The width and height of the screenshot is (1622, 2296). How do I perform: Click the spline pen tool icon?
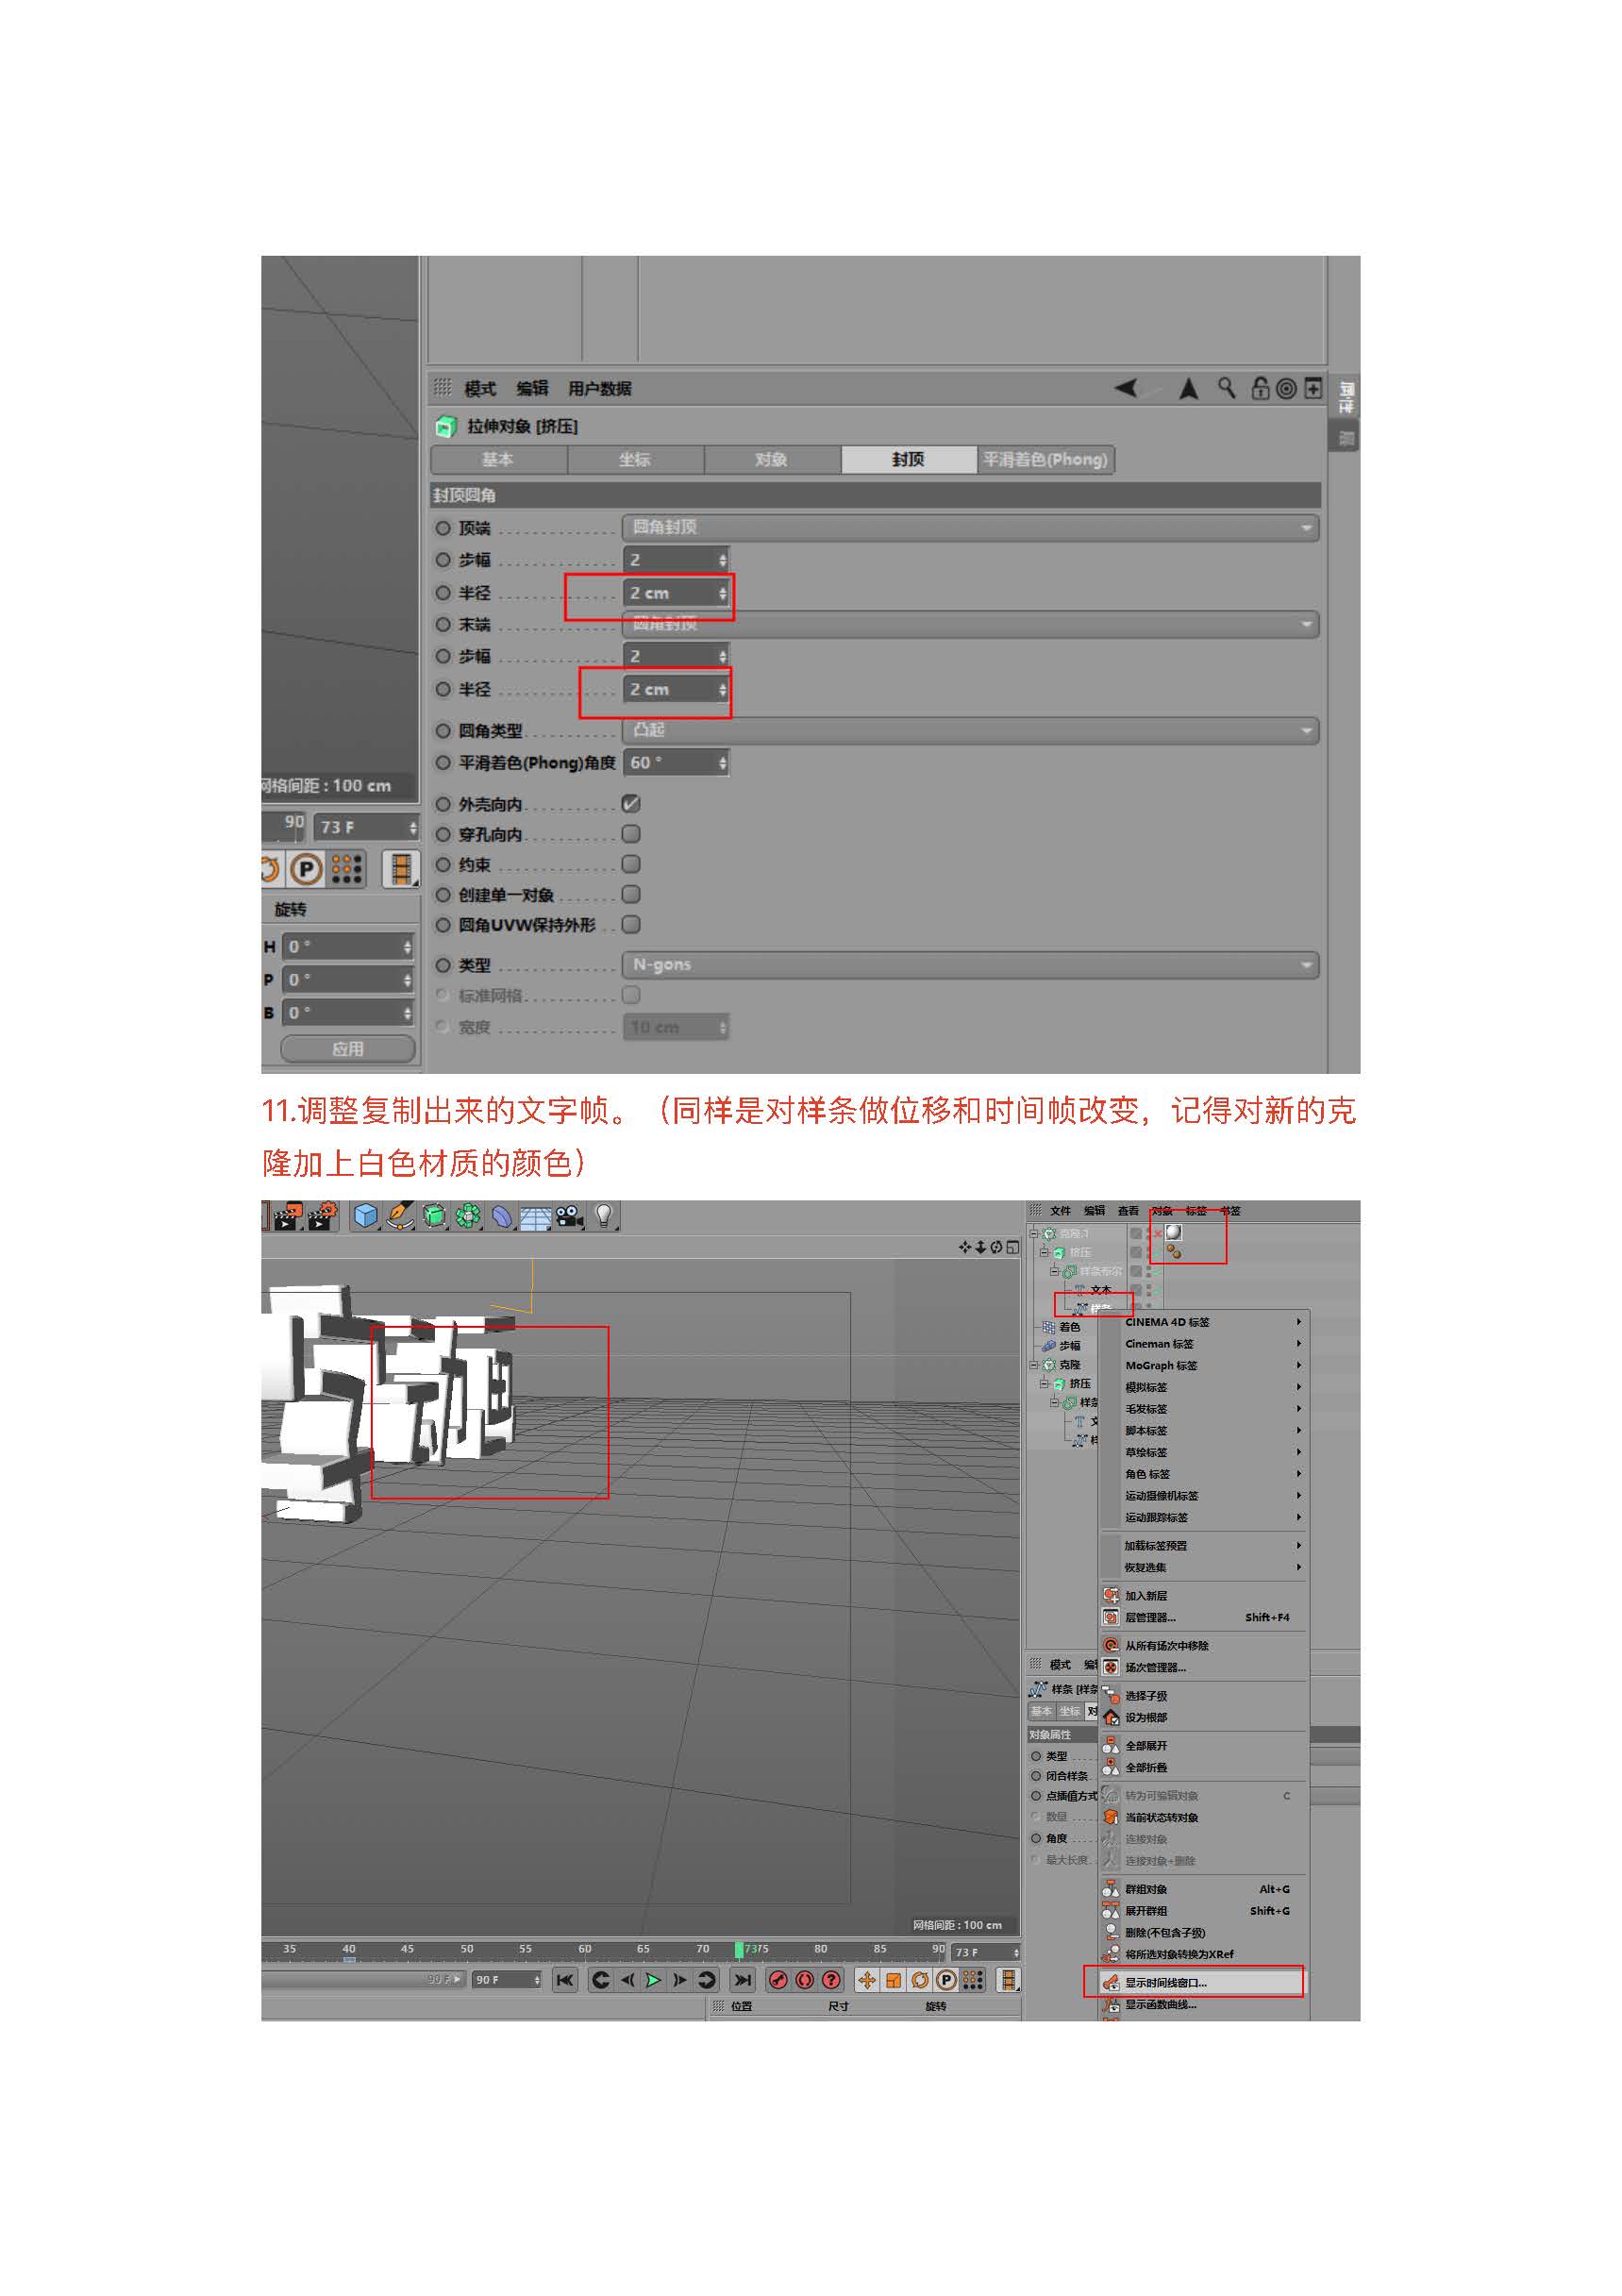coord(400,1215)
